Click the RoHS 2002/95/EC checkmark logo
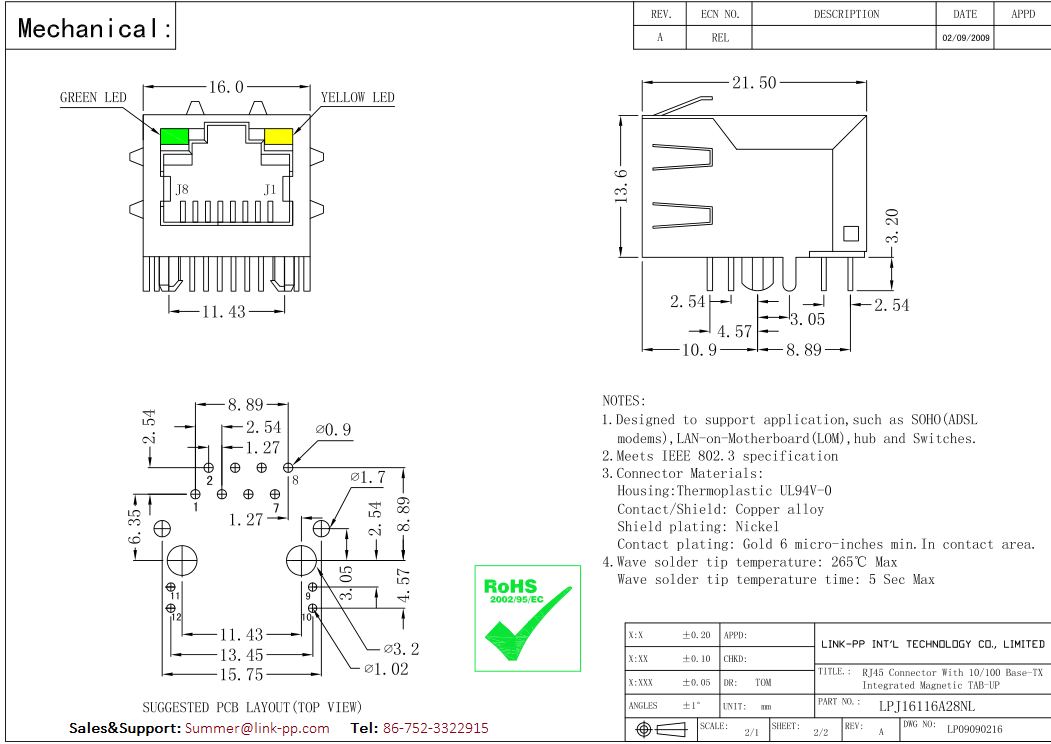Image resolution: width=1051 pixels, height=744 pixels. coord(528,618)
